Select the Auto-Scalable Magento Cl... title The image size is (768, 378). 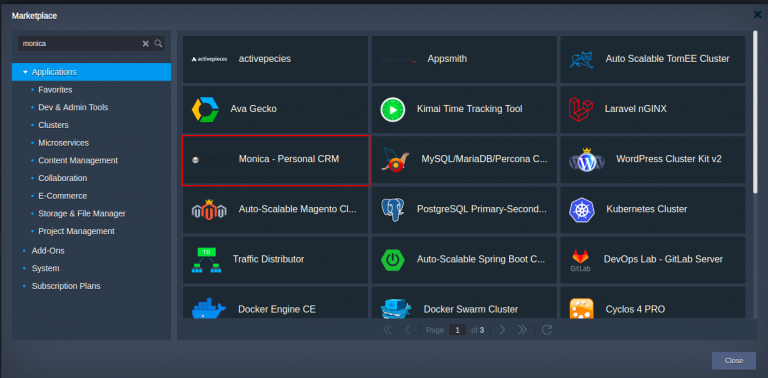click(x=297, y=209)
